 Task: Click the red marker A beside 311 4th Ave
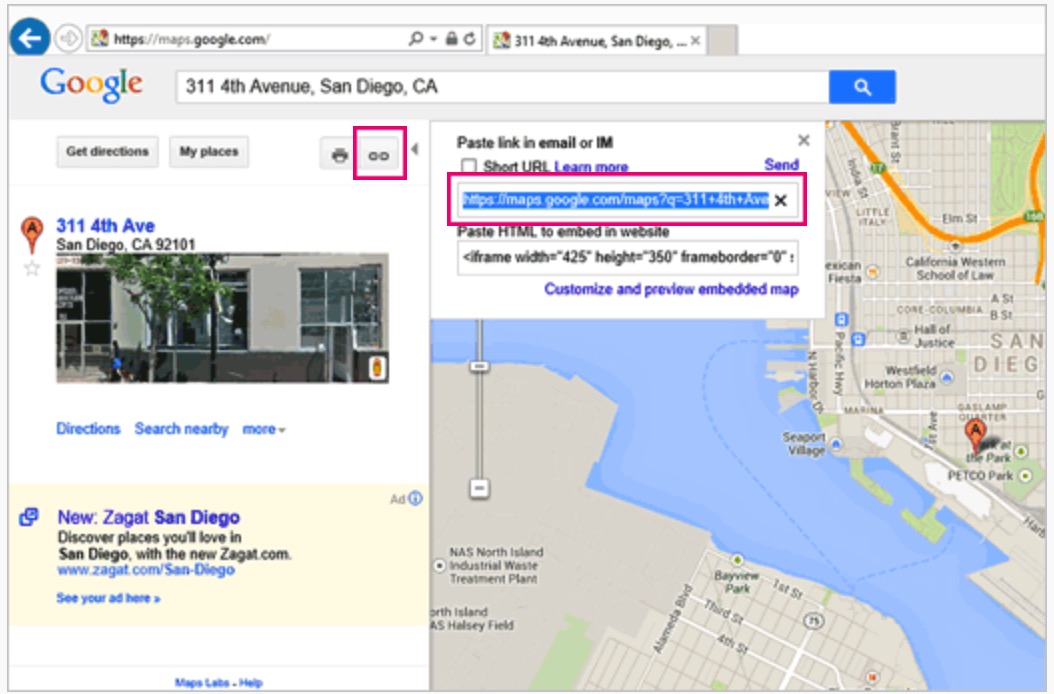point(32,233)
